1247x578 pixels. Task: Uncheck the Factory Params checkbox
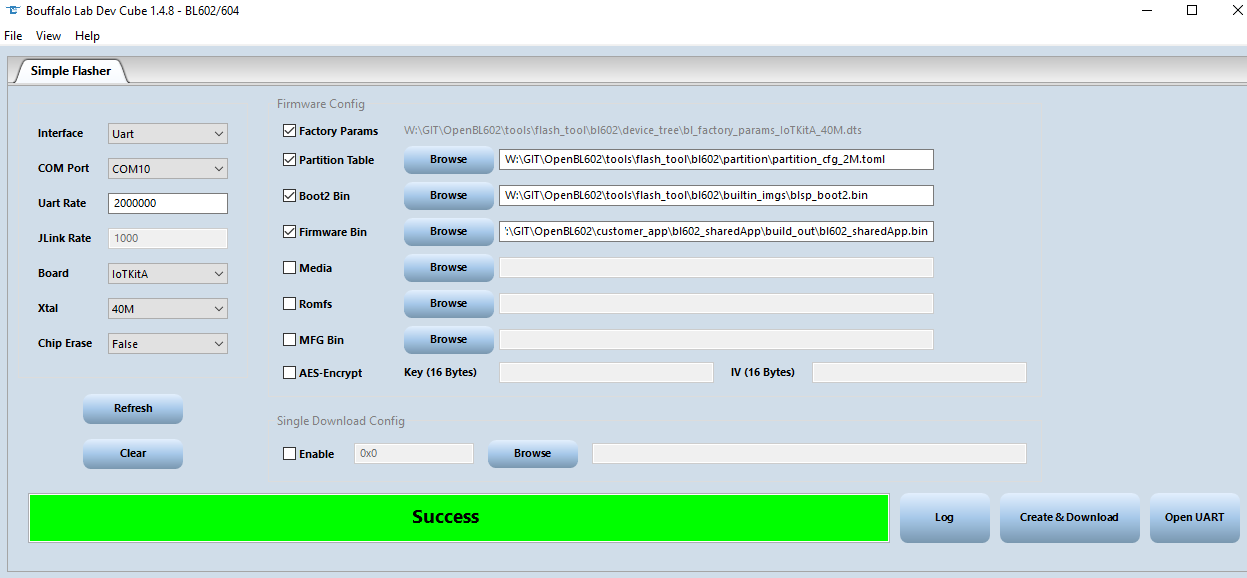click(x=290, y=131)
